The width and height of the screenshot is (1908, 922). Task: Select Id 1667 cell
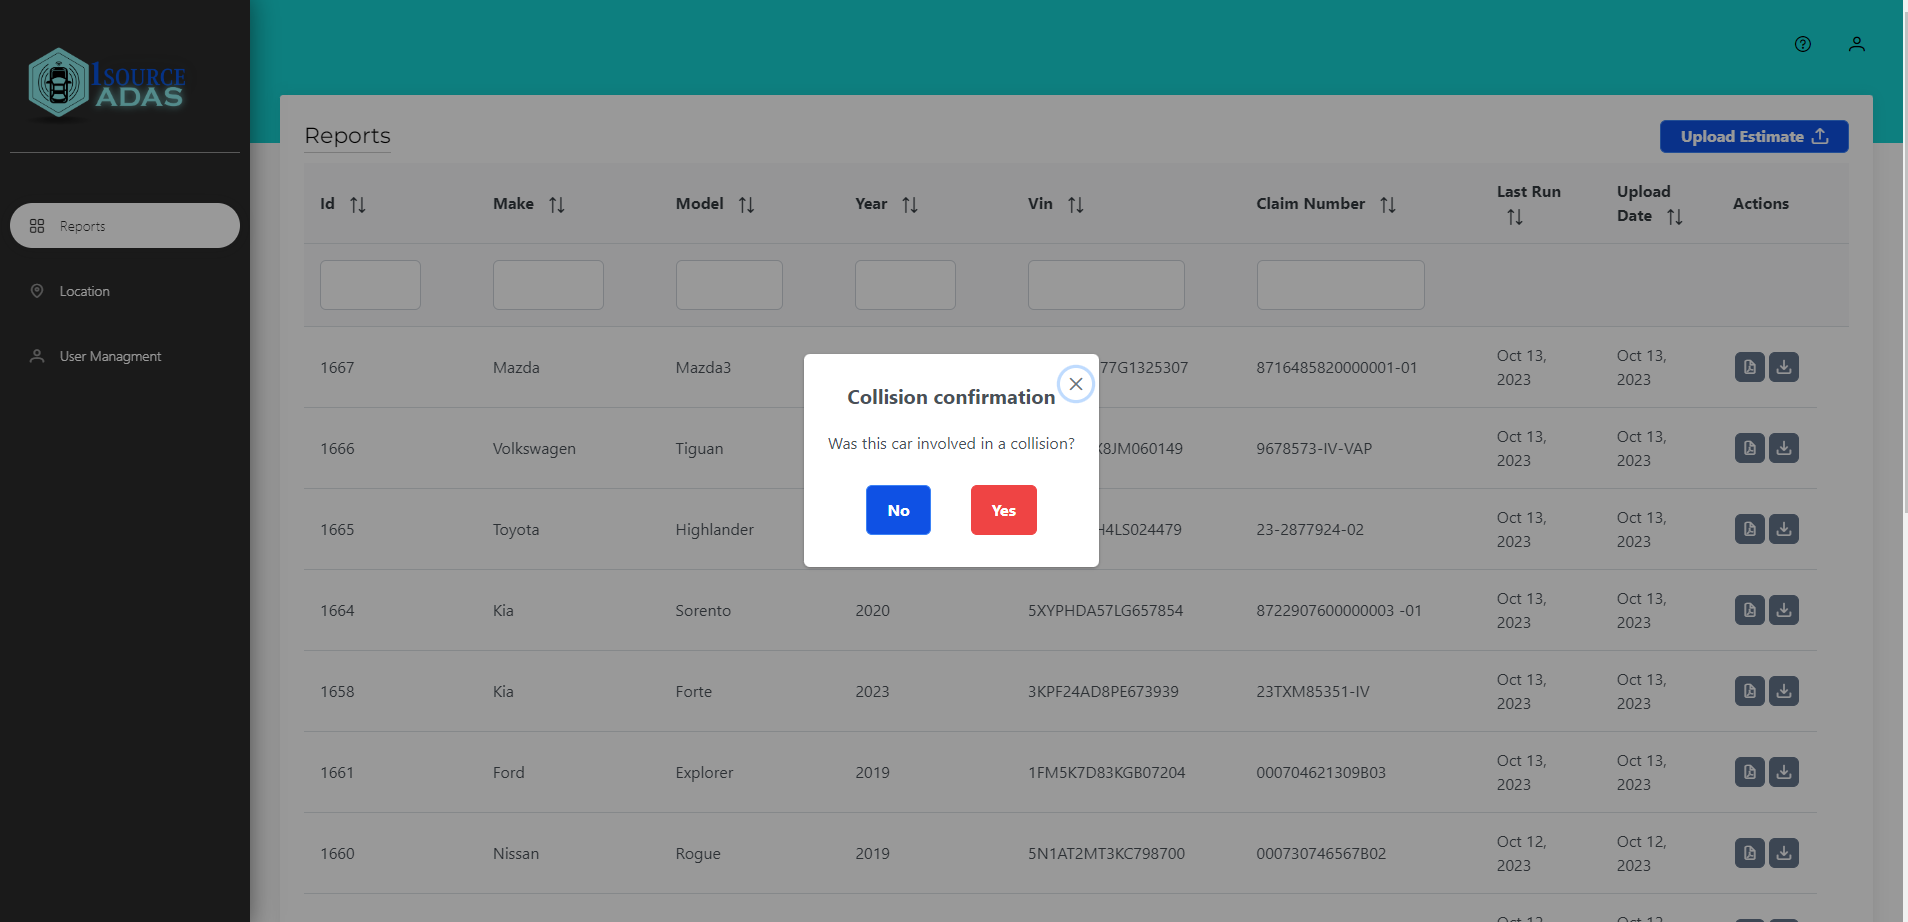pyautogui.click(x=337, y=368)
